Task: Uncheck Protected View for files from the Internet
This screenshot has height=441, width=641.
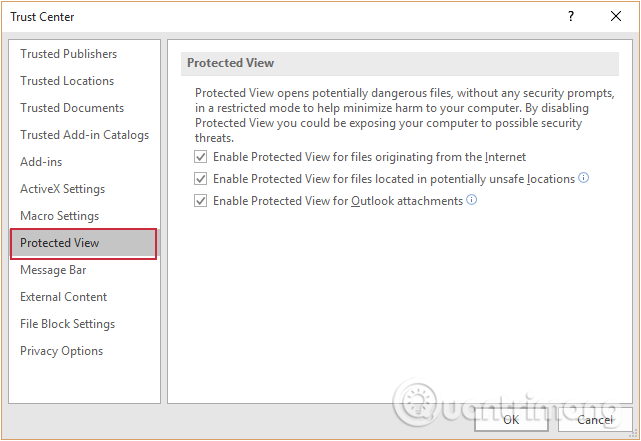Action: [200, 157]
